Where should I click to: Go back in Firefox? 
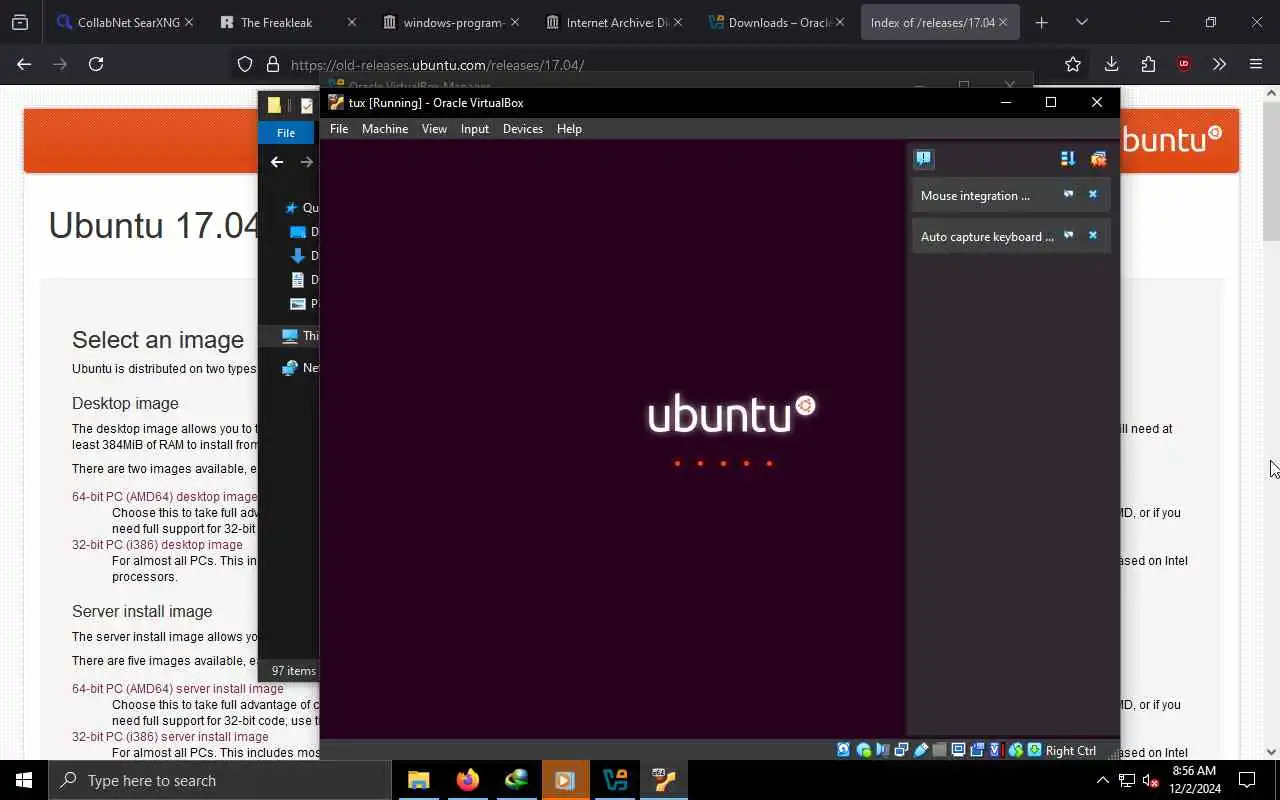[x=24, y=64]
